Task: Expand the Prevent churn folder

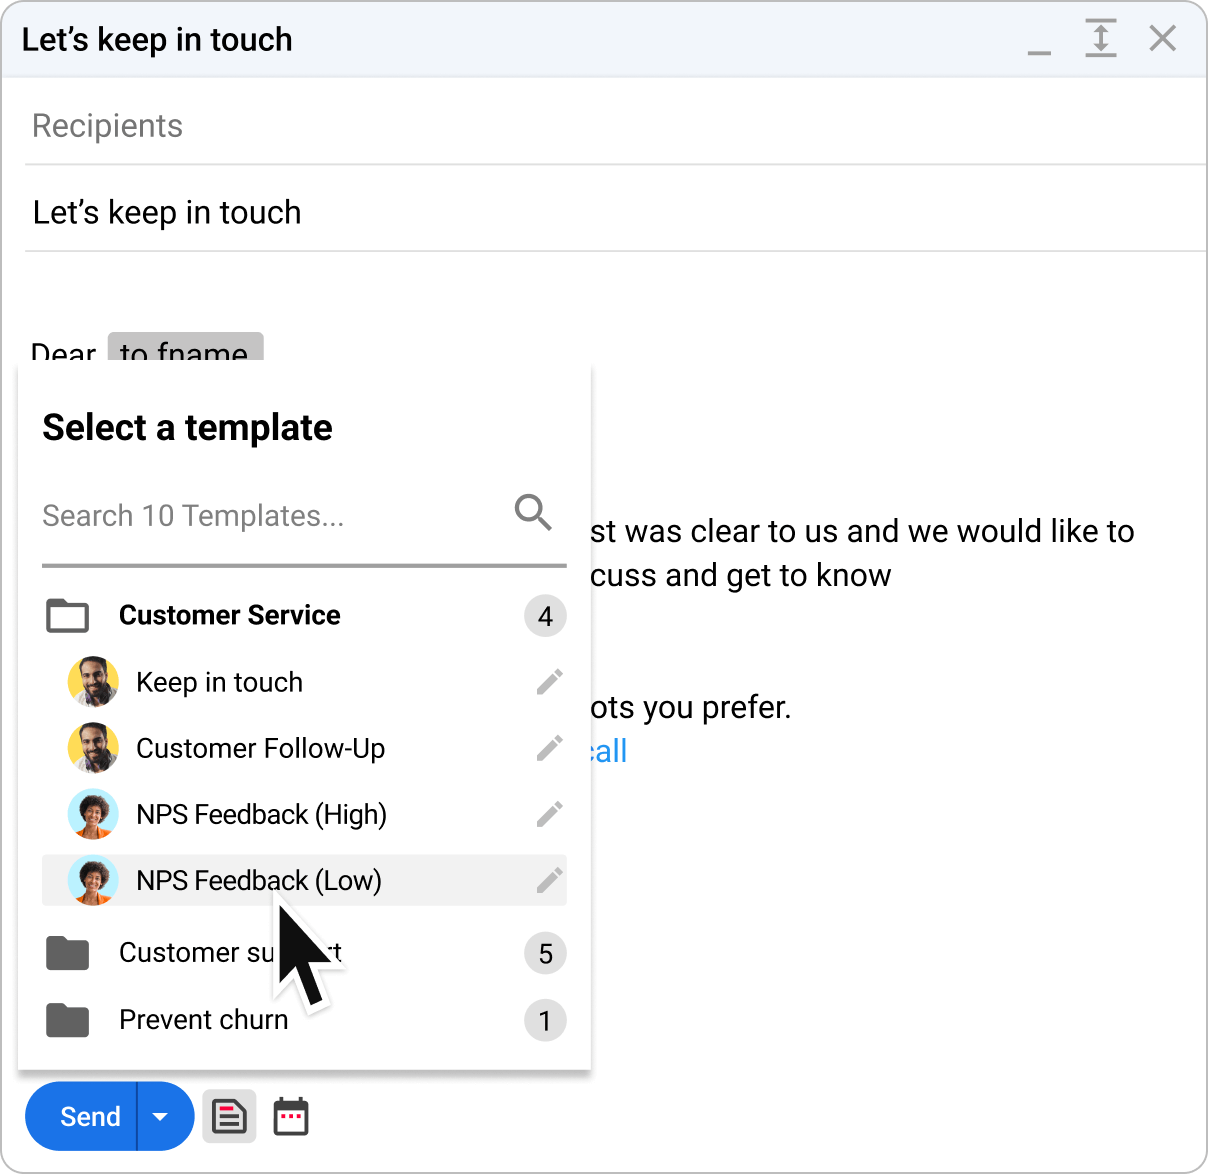Action: pyautogui.click(x=203, y=1019)
